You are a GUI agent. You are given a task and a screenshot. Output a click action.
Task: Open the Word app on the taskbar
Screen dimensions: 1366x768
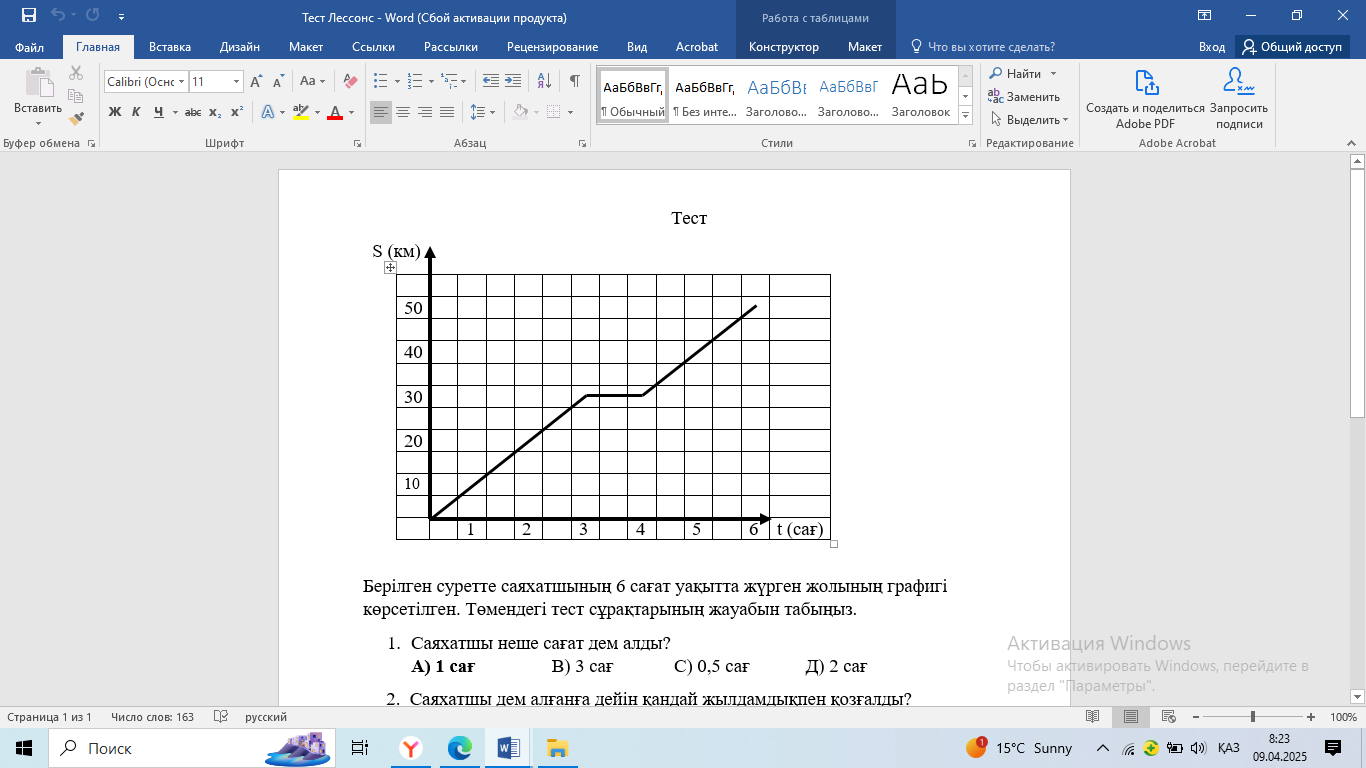point(508,748)
